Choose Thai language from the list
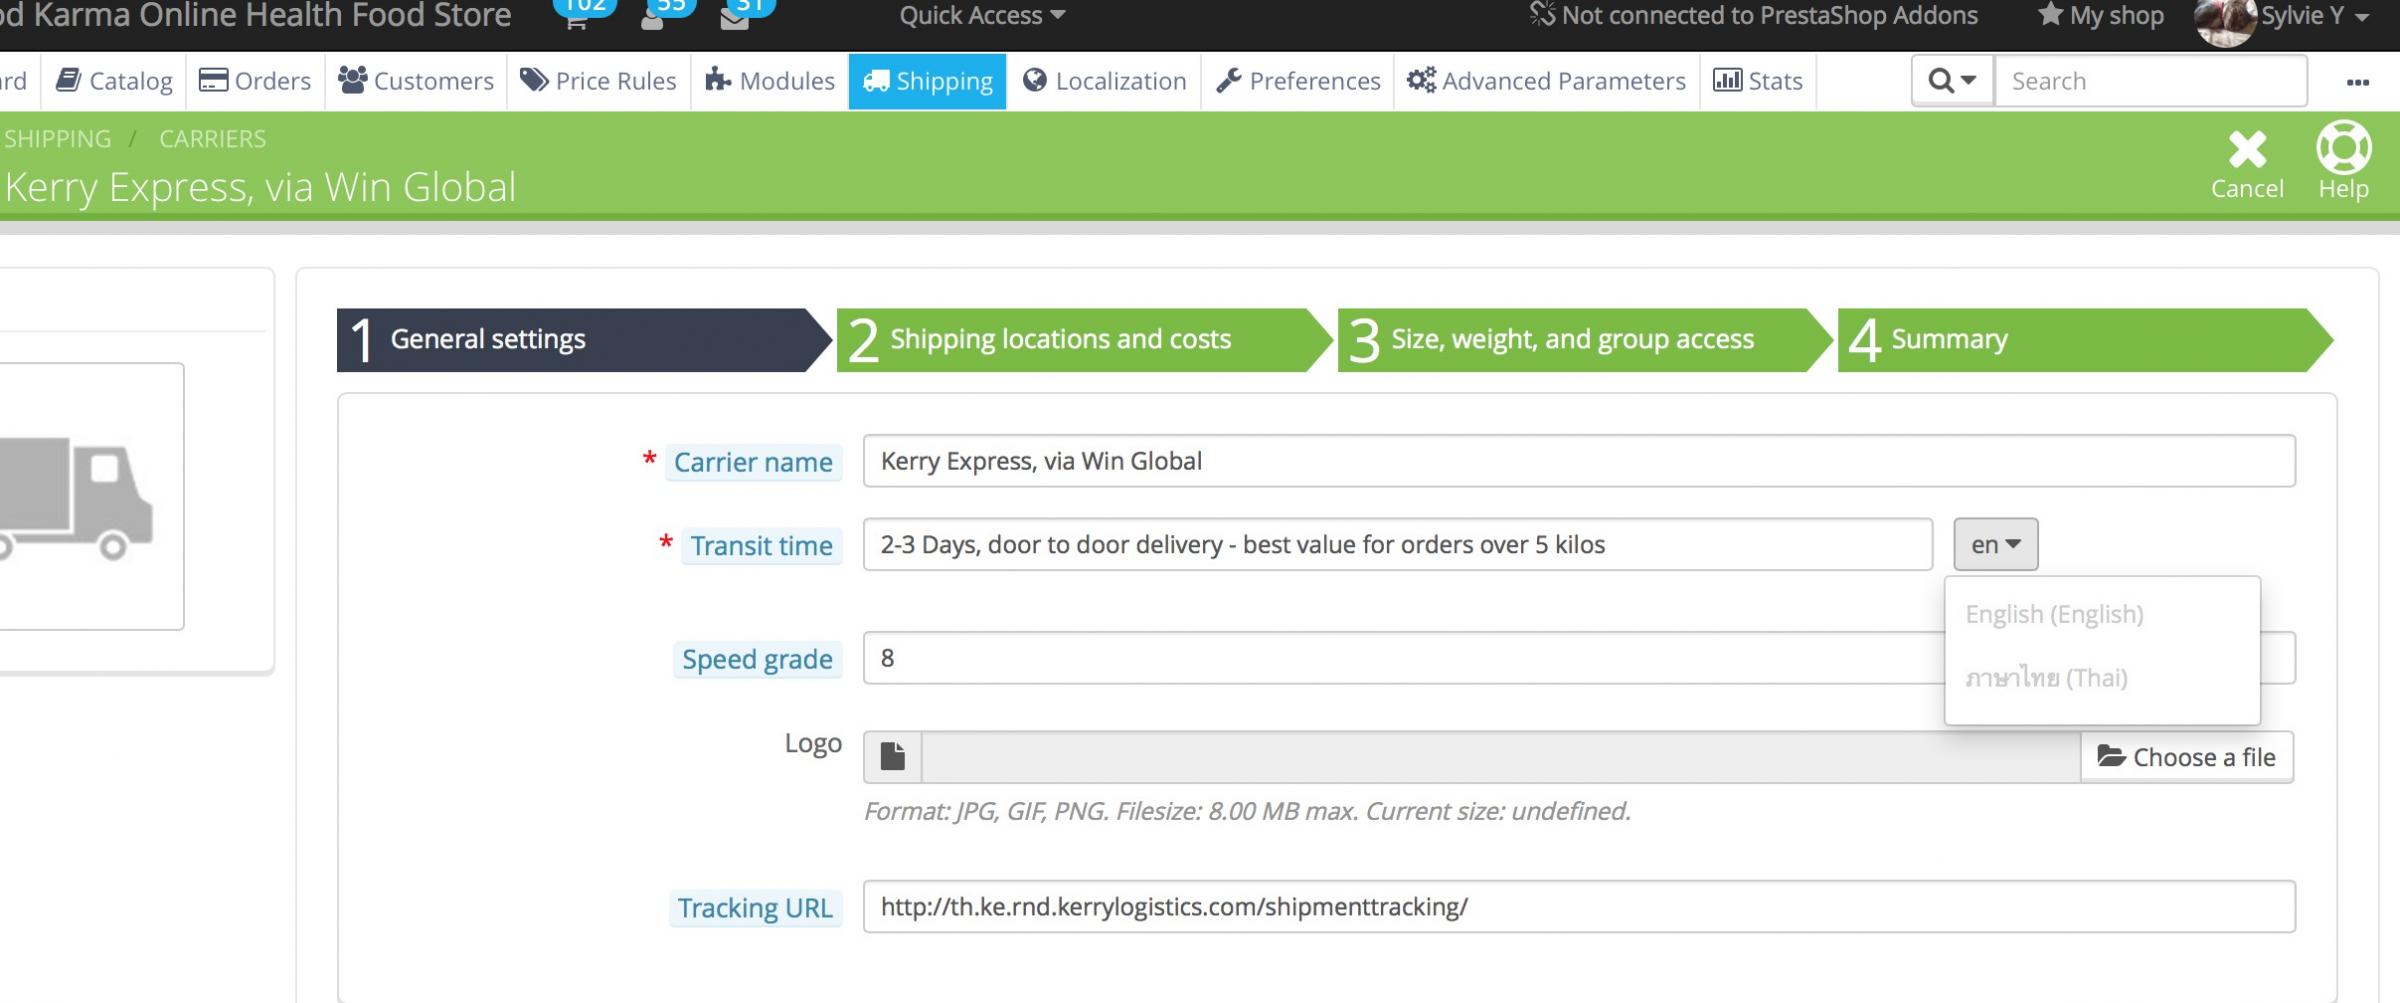The width and height of the screenshot is (2400, 1003). (2046, 678)
